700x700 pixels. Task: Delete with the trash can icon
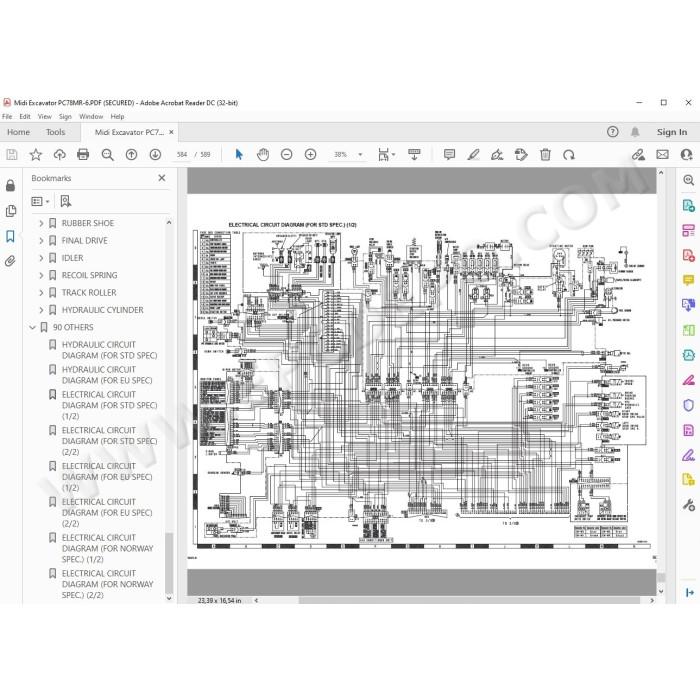click(x=545, y=154)
